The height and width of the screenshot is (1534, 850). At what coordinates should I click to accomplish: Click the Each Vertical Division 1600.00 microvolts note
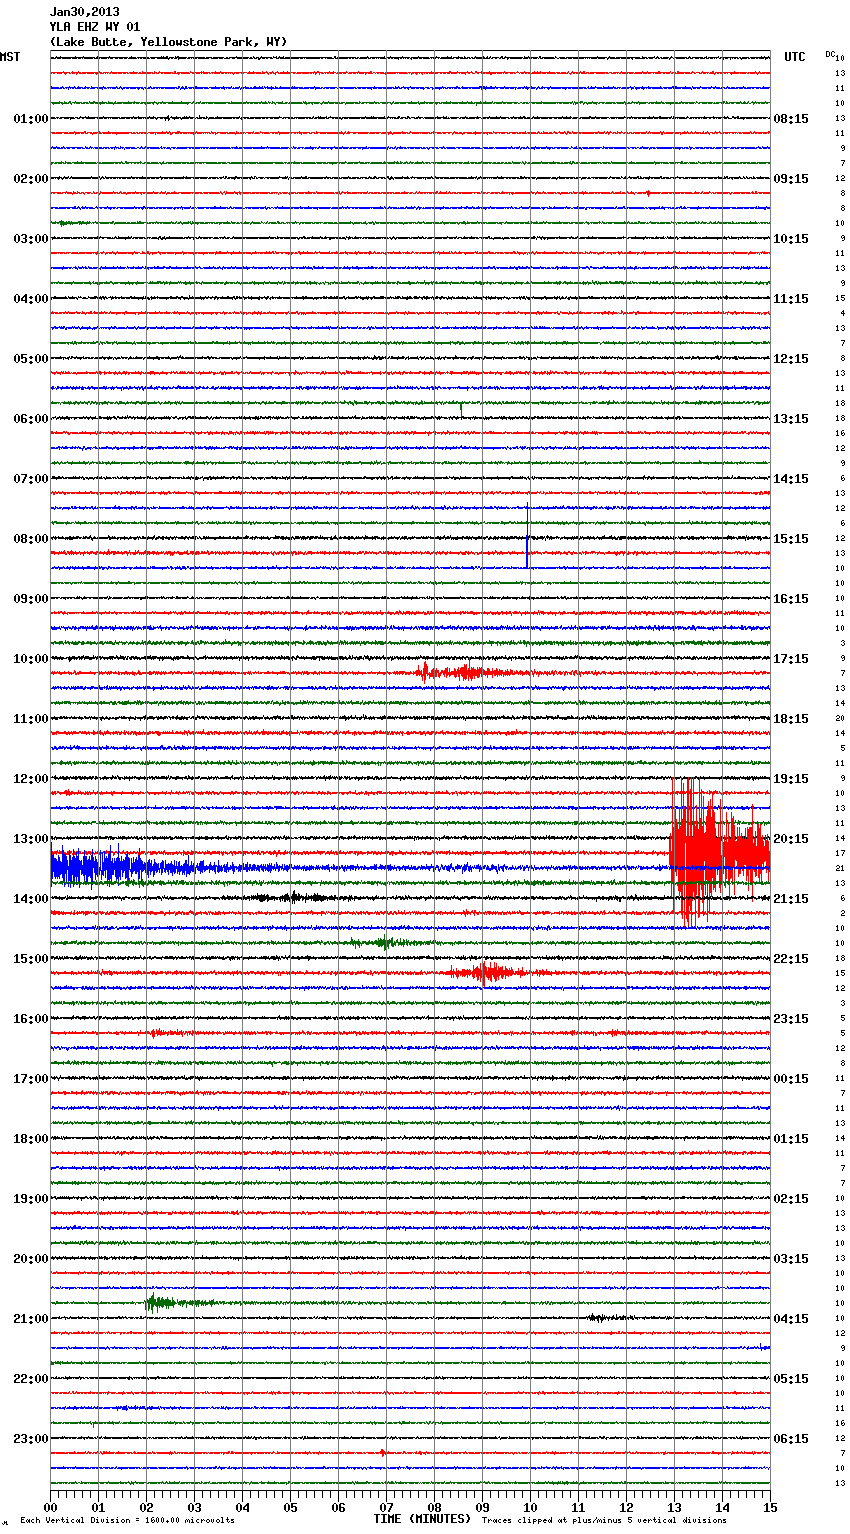[x=127, y=1520]
